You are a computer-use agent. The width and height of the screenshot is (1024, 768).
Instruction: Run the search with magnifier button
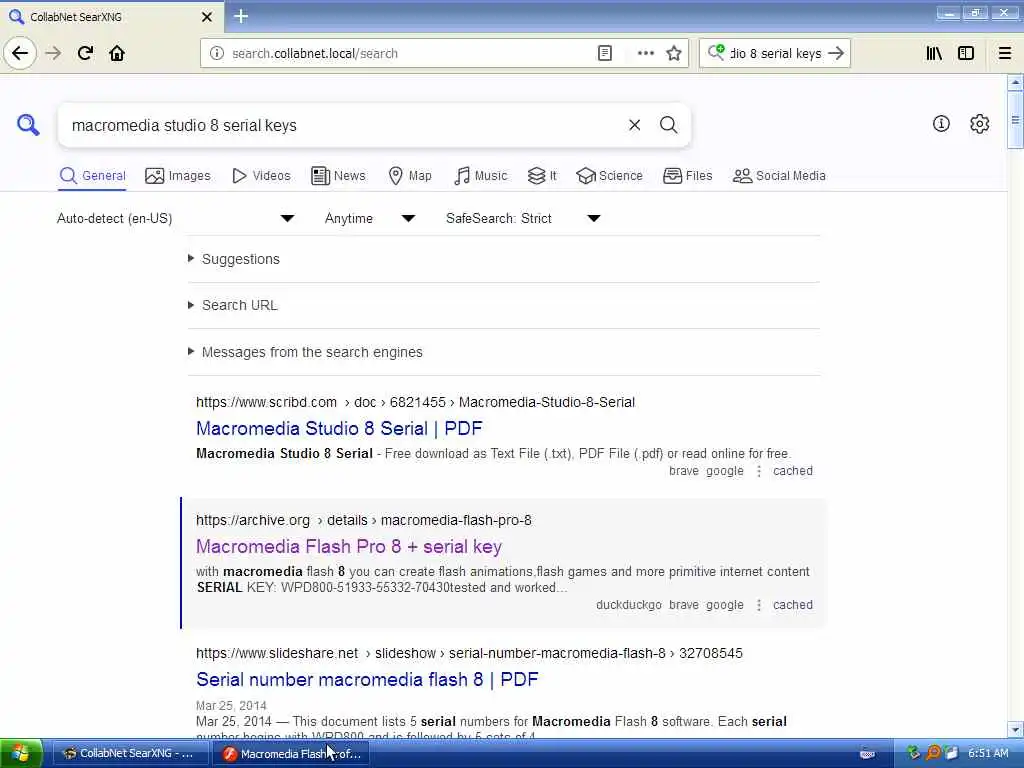coord(668,125)
